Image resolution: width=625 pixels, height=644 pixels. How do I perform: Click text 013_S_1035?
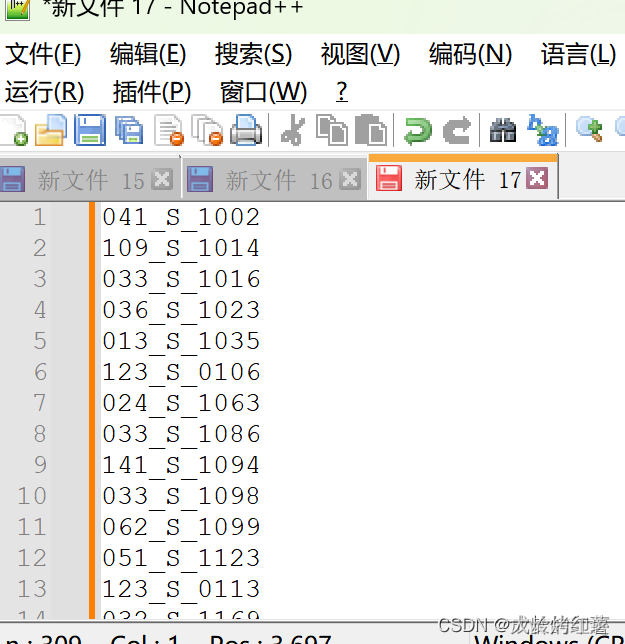[x=181, y=341]
